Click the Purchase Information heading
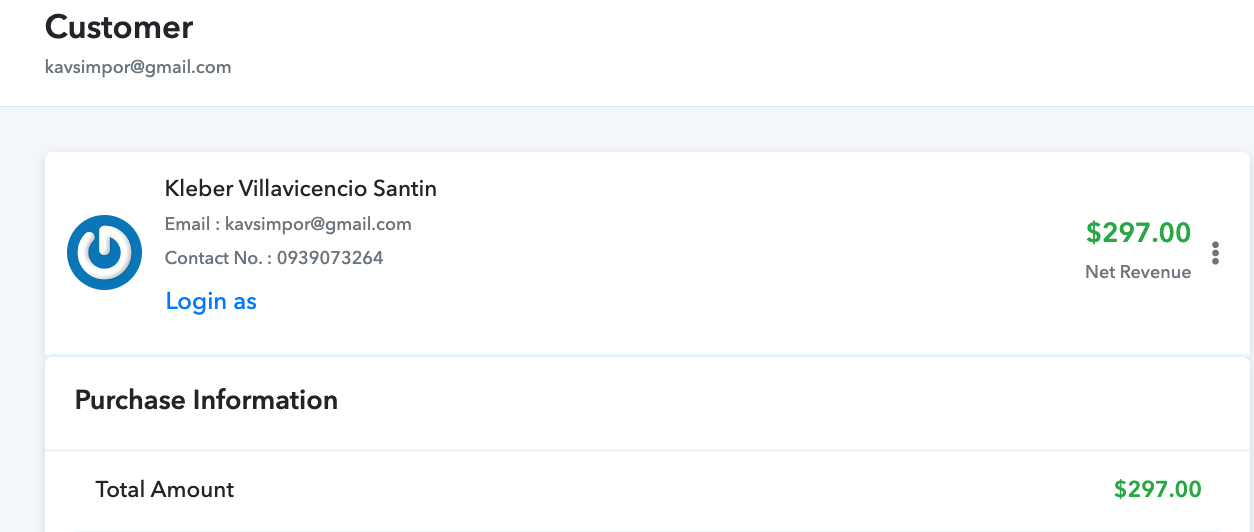Screen dimensions: 1254x532 click(206, 400)
